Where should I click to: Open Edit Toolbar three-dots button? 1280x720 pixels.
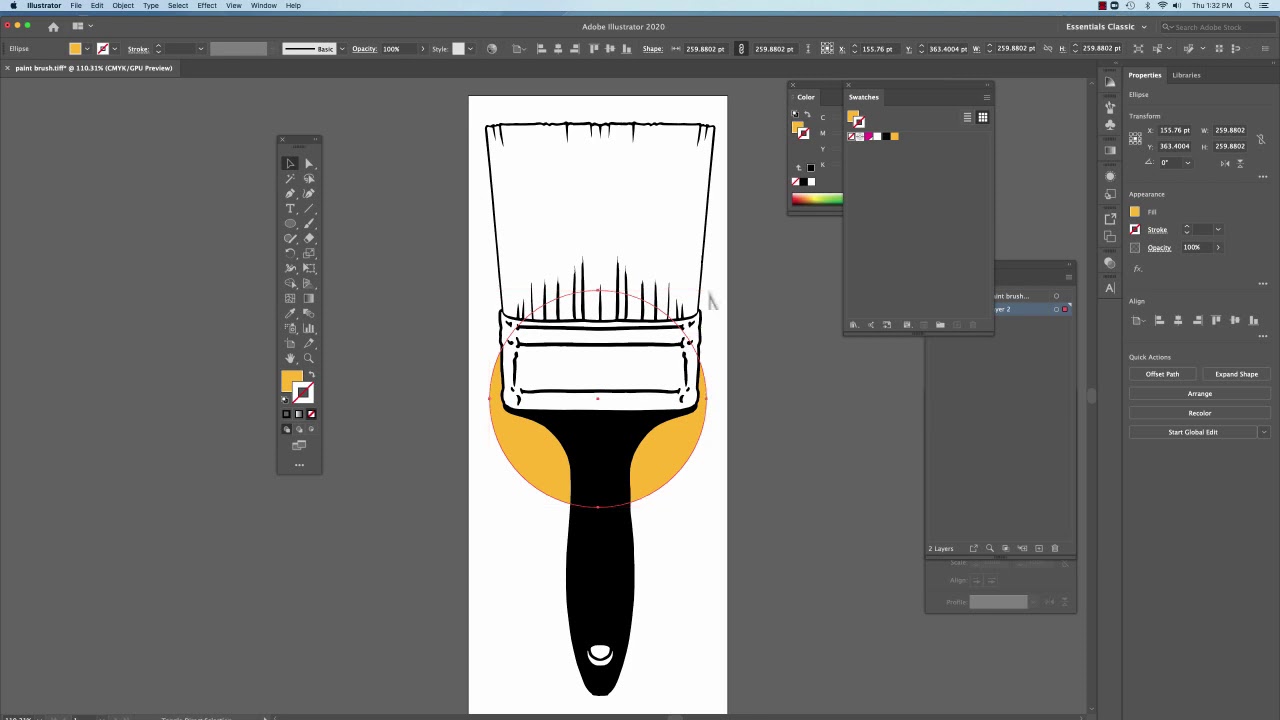pyautogui.click(x=299, y=464)
